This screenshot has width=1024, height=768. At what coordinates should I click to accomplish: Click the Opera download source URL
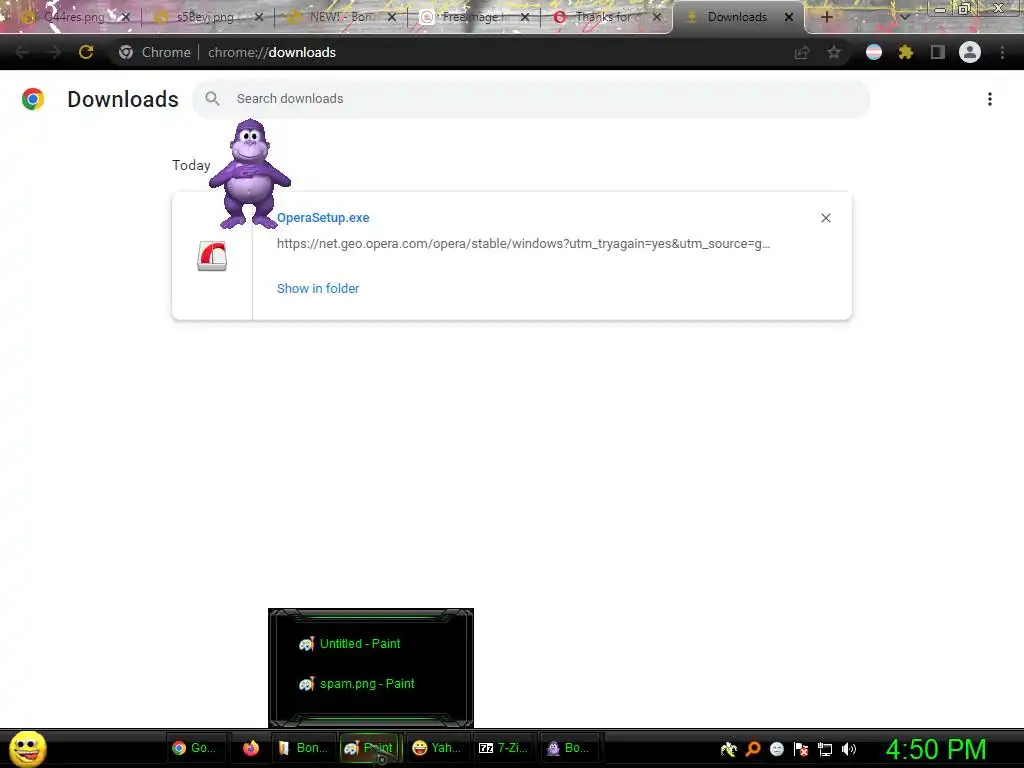523,244
